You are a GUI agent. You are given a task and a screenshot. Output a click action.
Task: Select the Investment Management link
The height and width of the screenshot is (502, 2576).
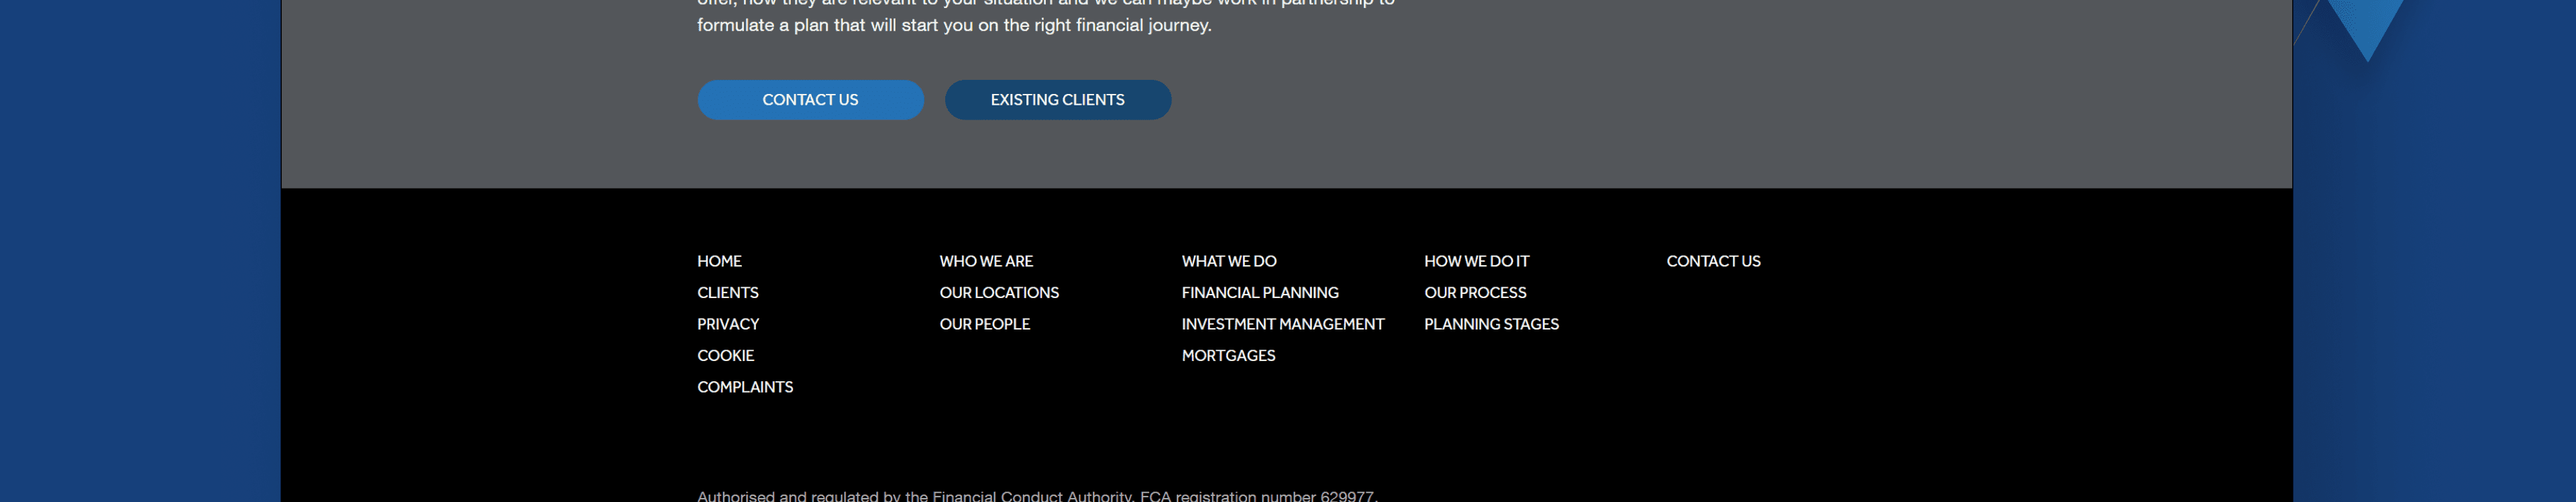click(1282, 324)
